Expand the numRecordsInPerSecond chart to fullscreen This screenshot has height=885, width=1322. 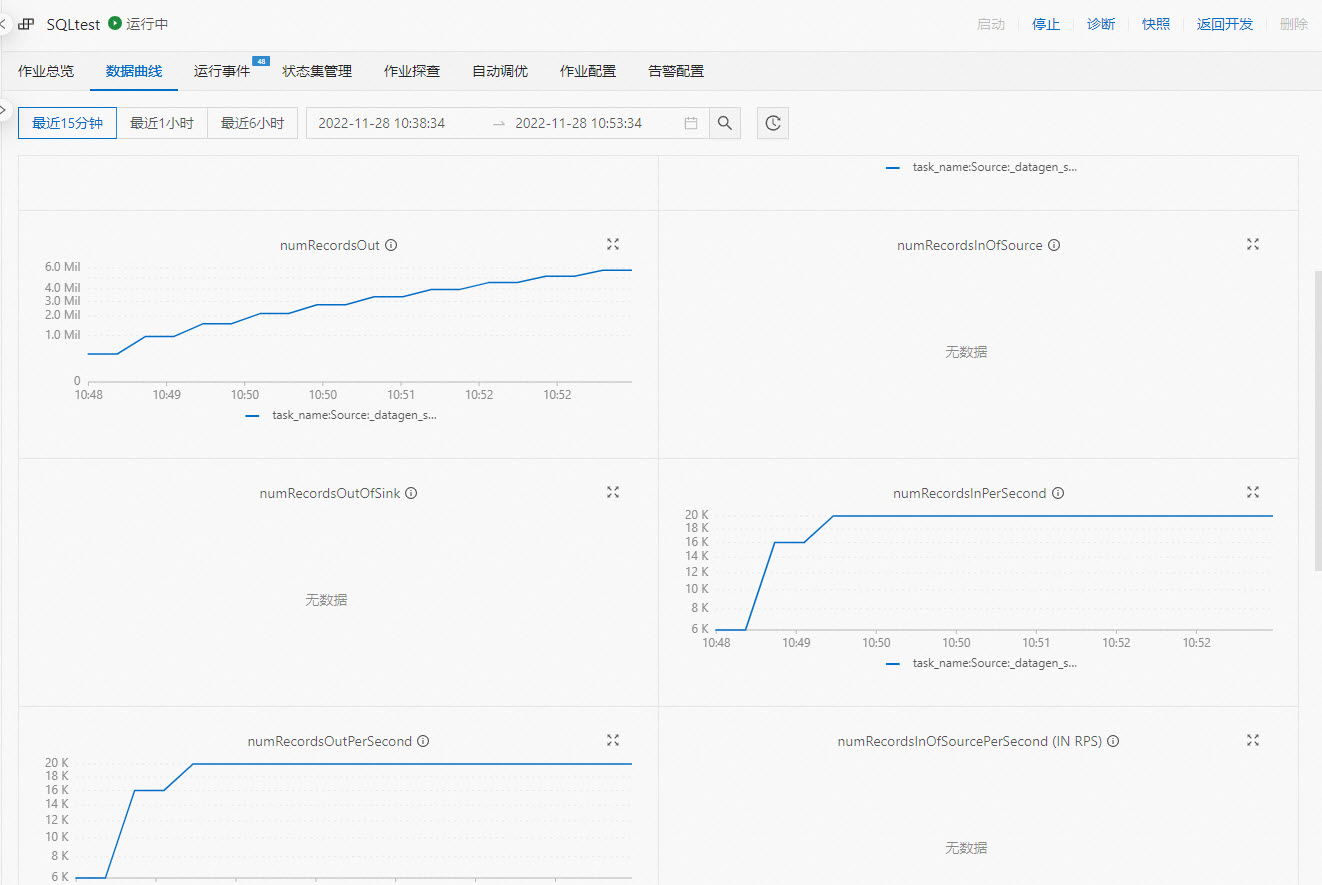1253,492
